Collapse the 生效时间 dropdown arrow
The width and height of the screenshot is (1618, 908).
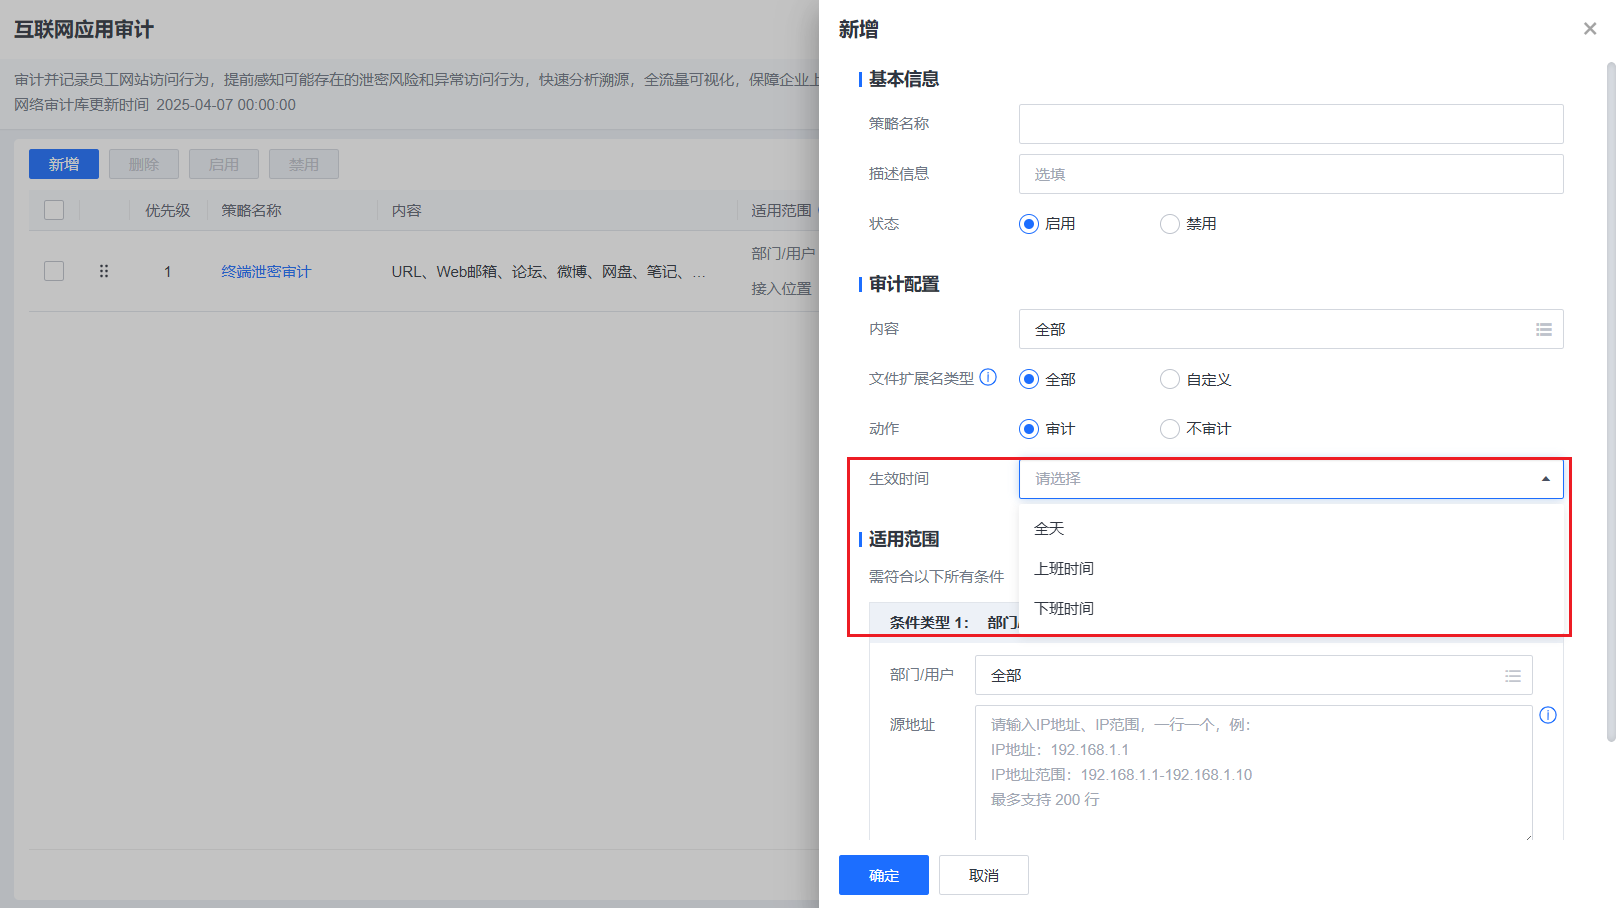[1545, 479]
